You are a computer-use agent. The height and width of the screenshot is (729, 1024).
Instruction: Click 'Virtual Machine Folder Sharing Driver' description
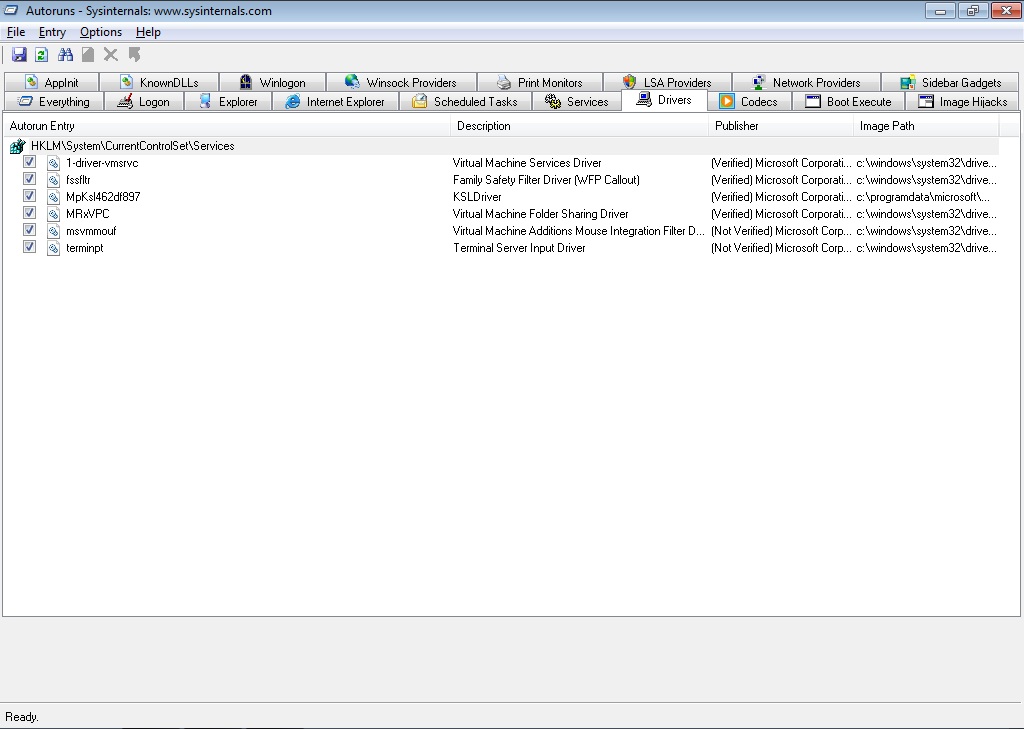[541, 214]
